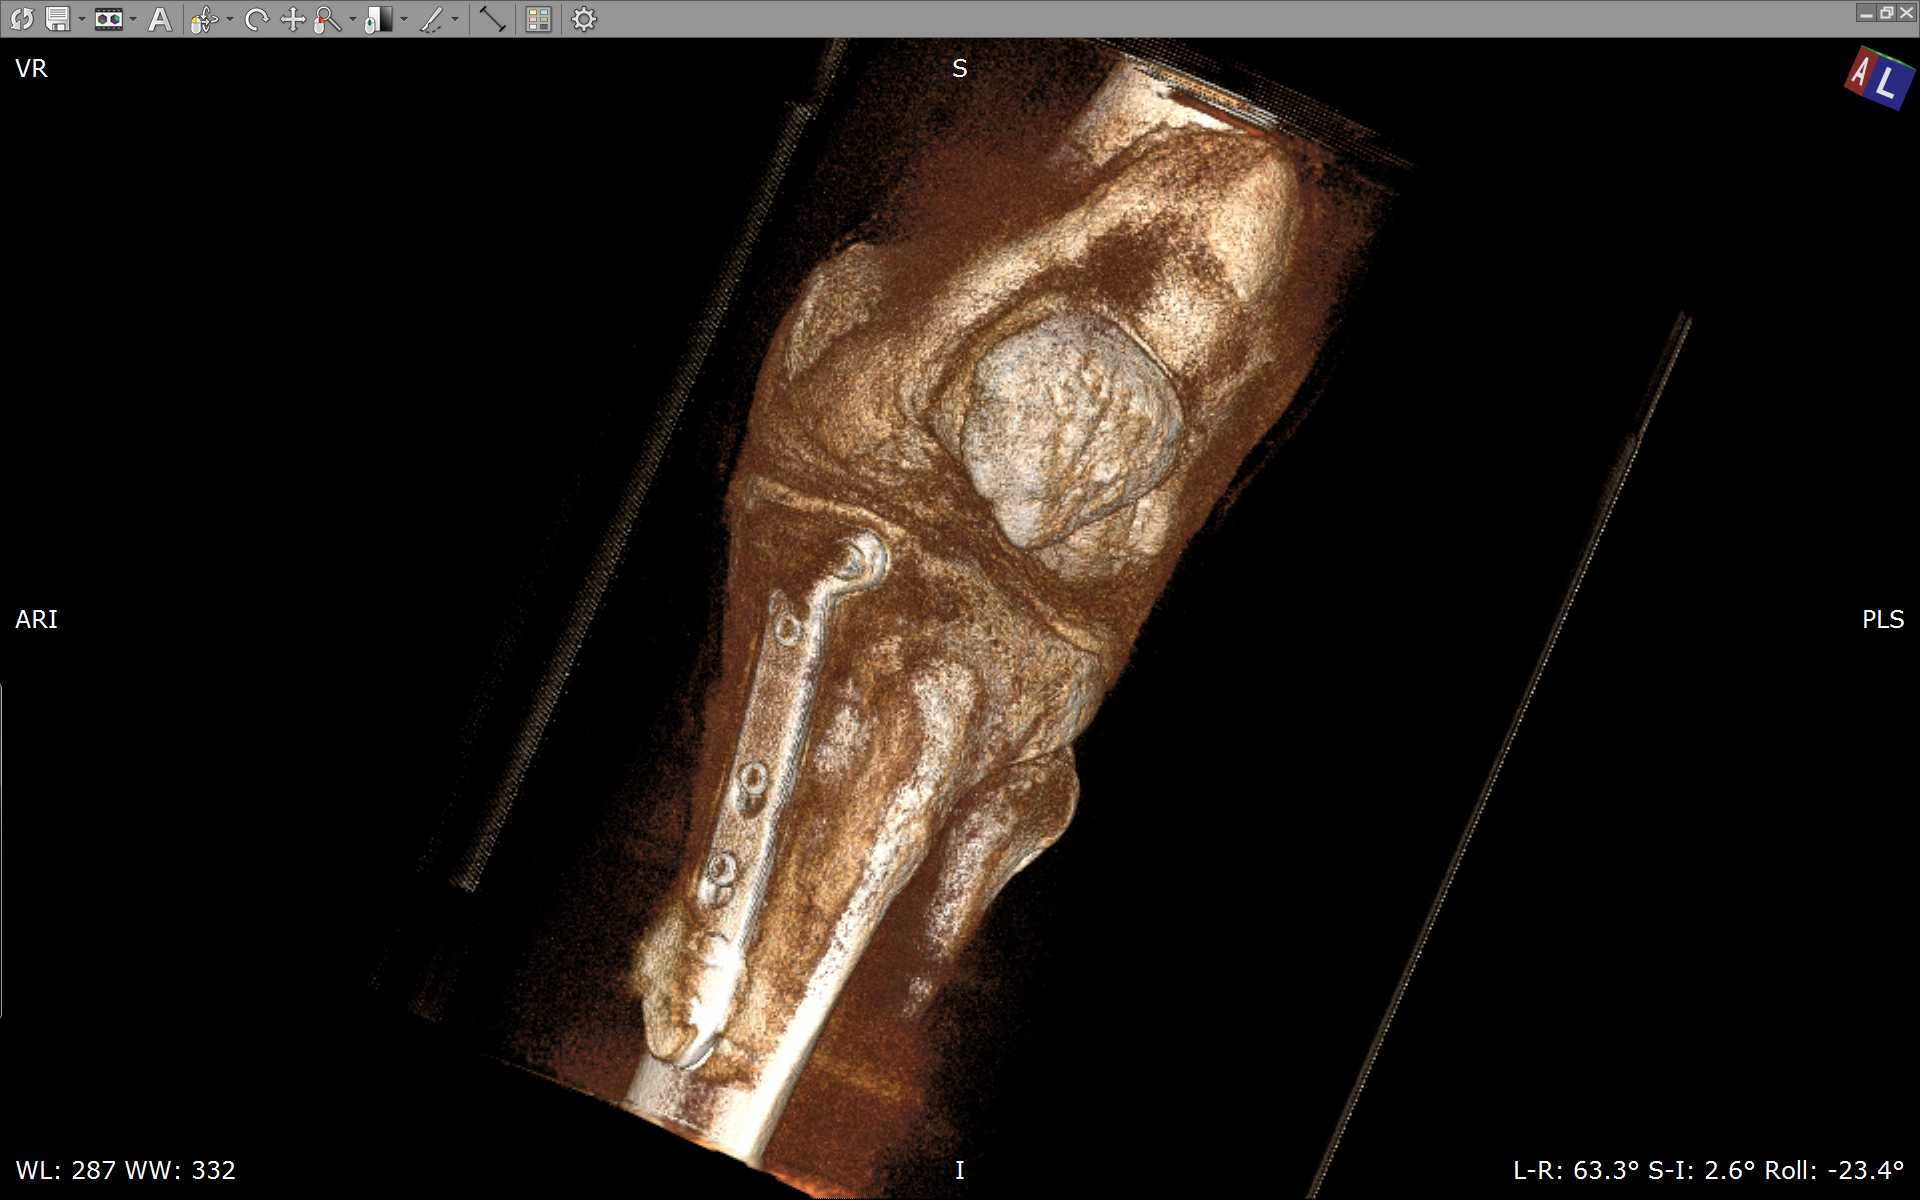Select the distance measurement ruler tool
This screenshot has height=1200, width=1920.
[x=492, y=19]
